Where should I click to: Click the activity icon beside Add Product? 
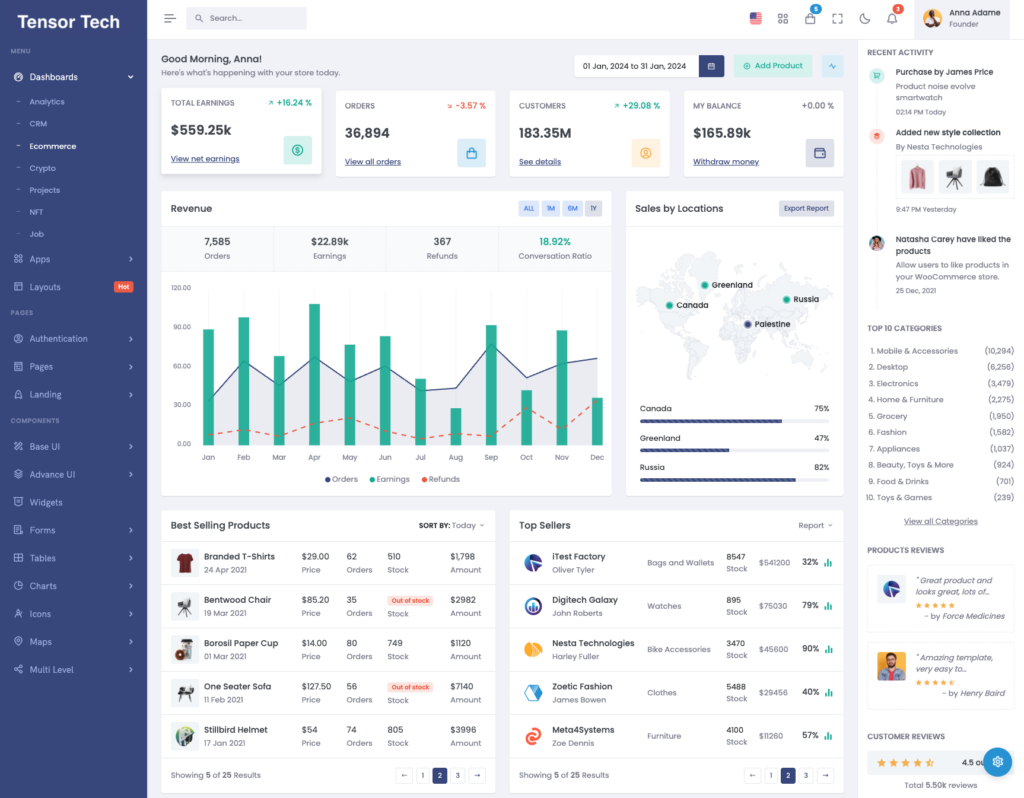click(832, 65)
